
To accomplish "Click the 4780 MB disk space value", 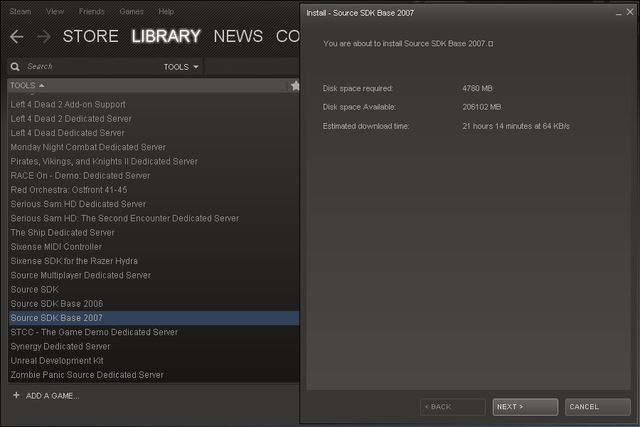I will [477, 88].
